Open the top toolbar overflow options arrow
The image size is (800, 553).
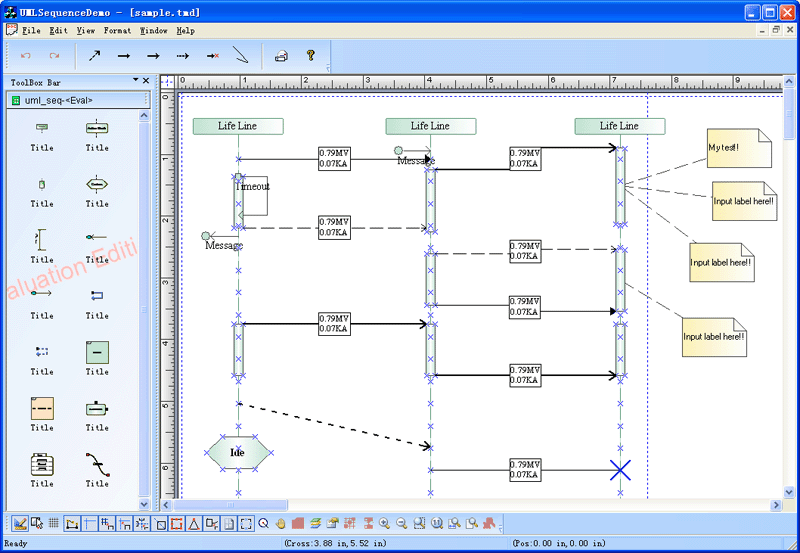pyautogui.click(x=329, y=68)
